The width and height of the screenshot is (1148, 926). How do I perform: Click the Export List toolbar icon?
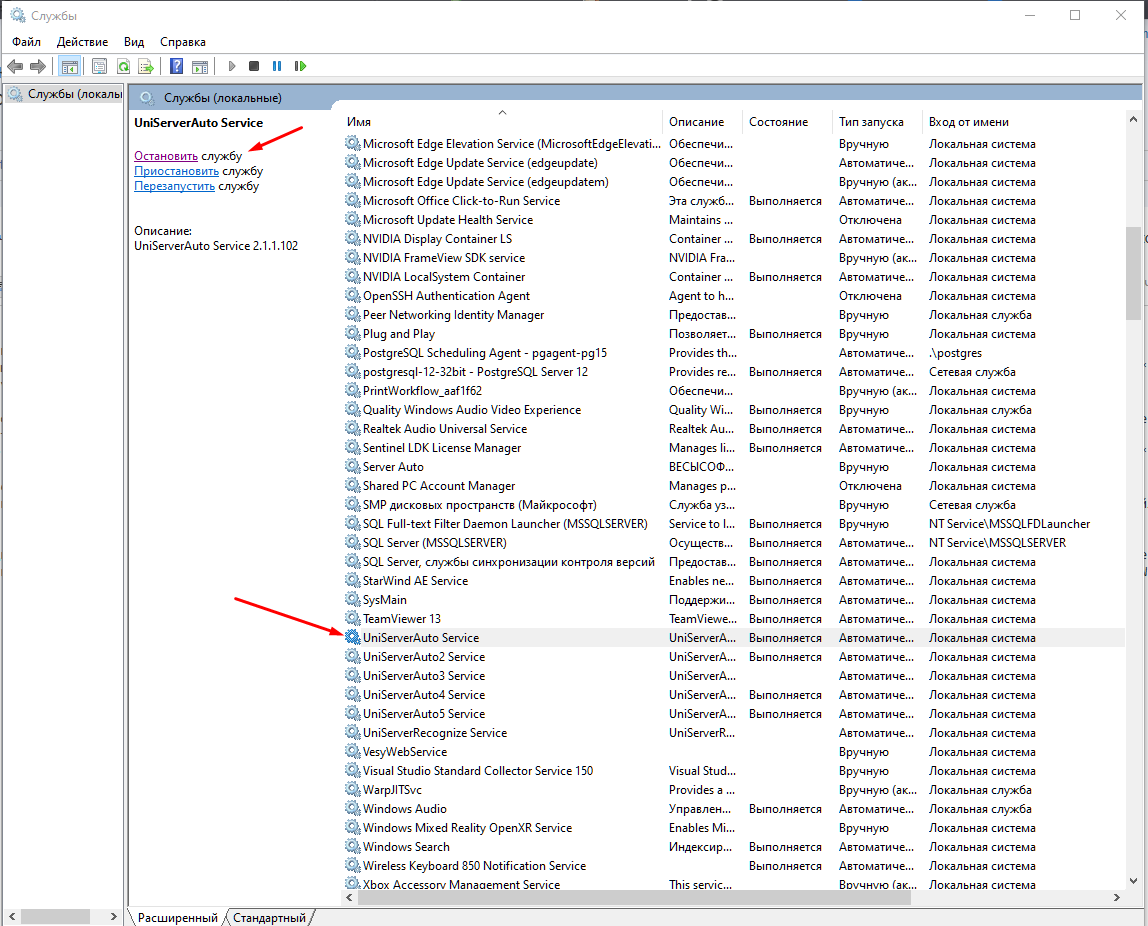(x=146, y=66)
